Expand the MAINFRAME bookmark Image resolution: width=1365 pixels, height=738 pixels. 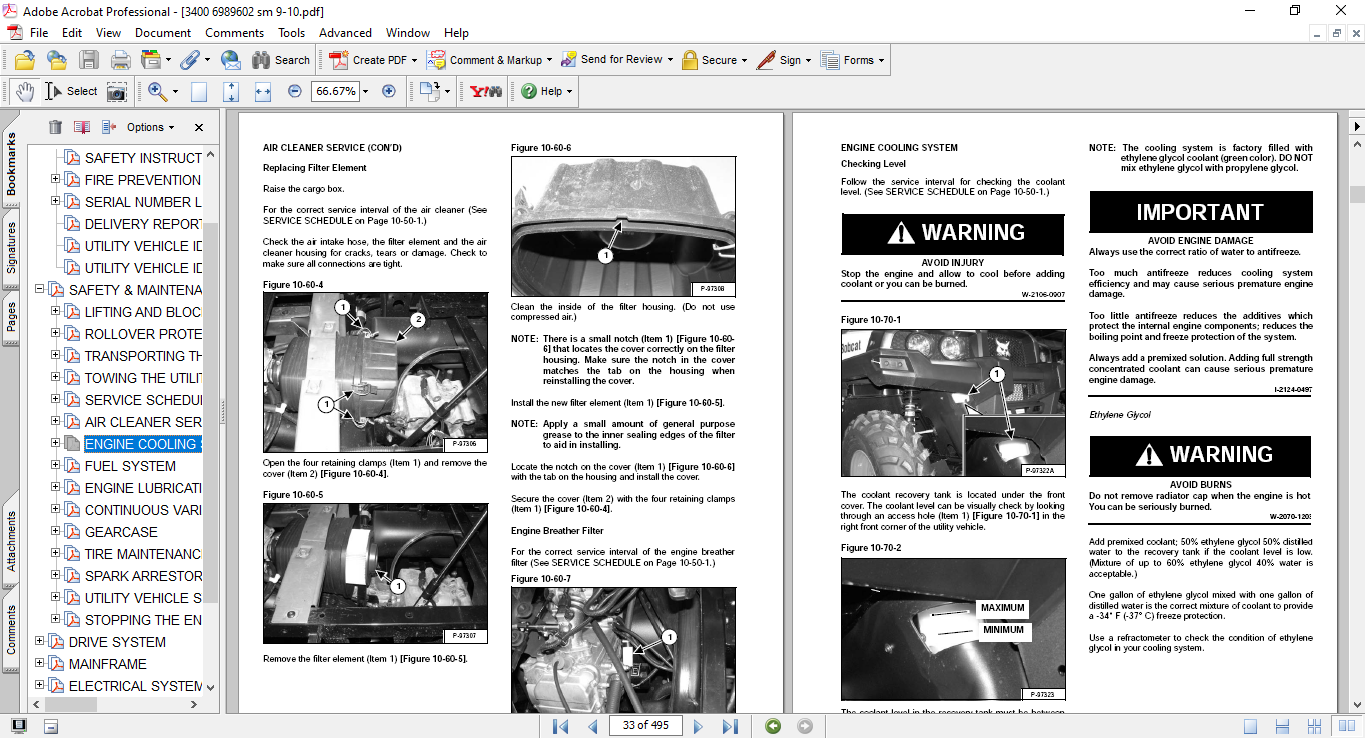[x=40, y=664]
